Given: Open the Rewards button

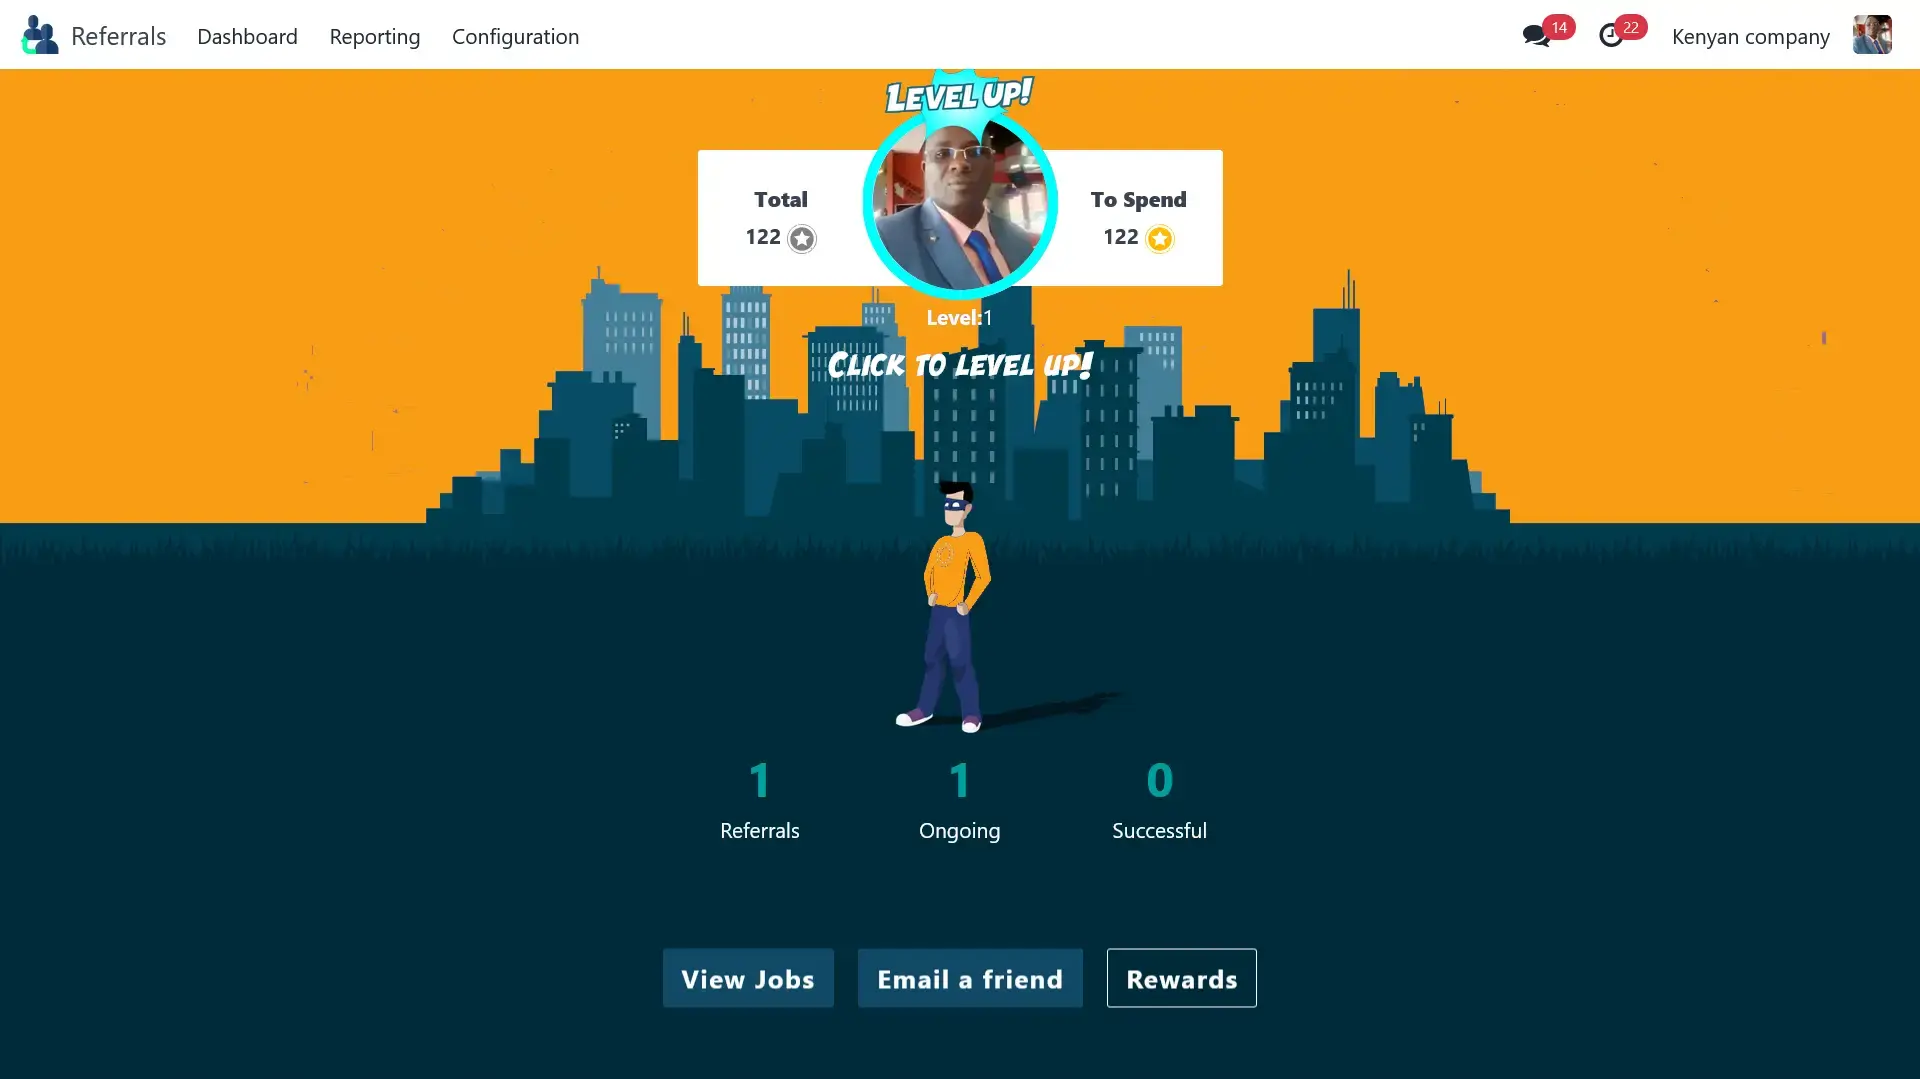Looking at the screenshot, I should tap(1182, 978).
